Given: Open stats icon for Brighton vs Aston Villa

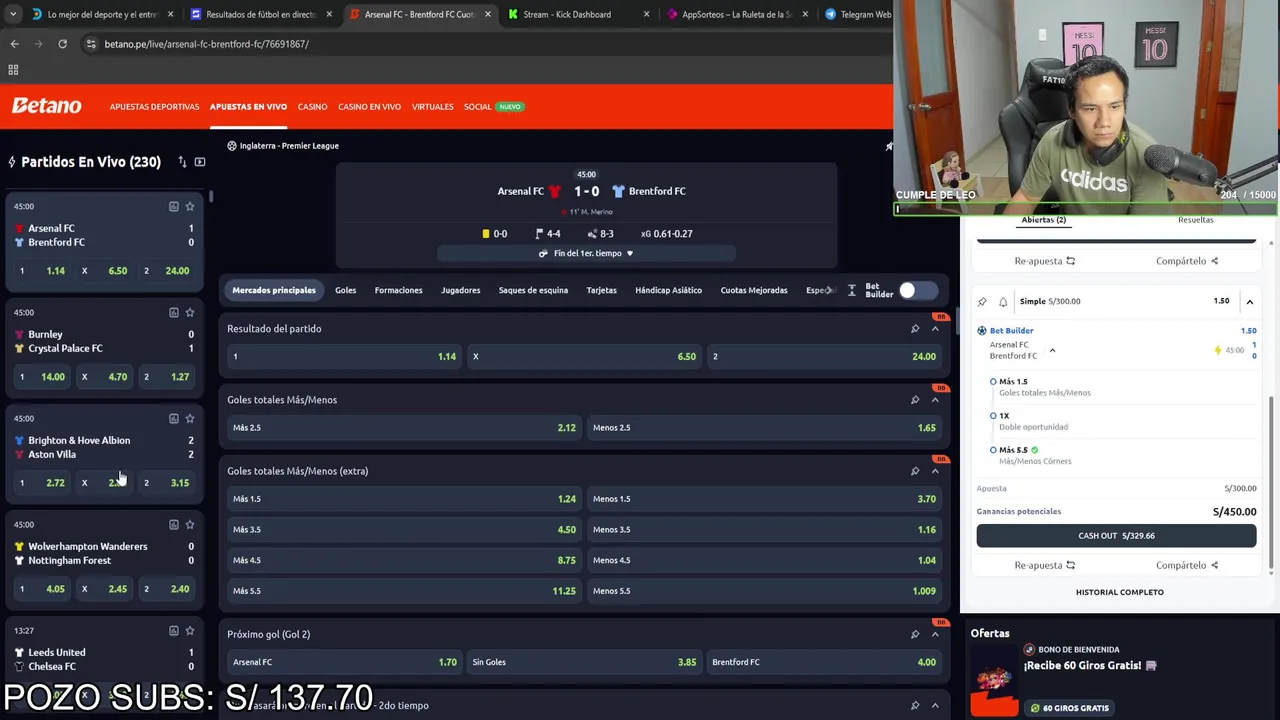Looking at the screenshot, I should [173, 418].
